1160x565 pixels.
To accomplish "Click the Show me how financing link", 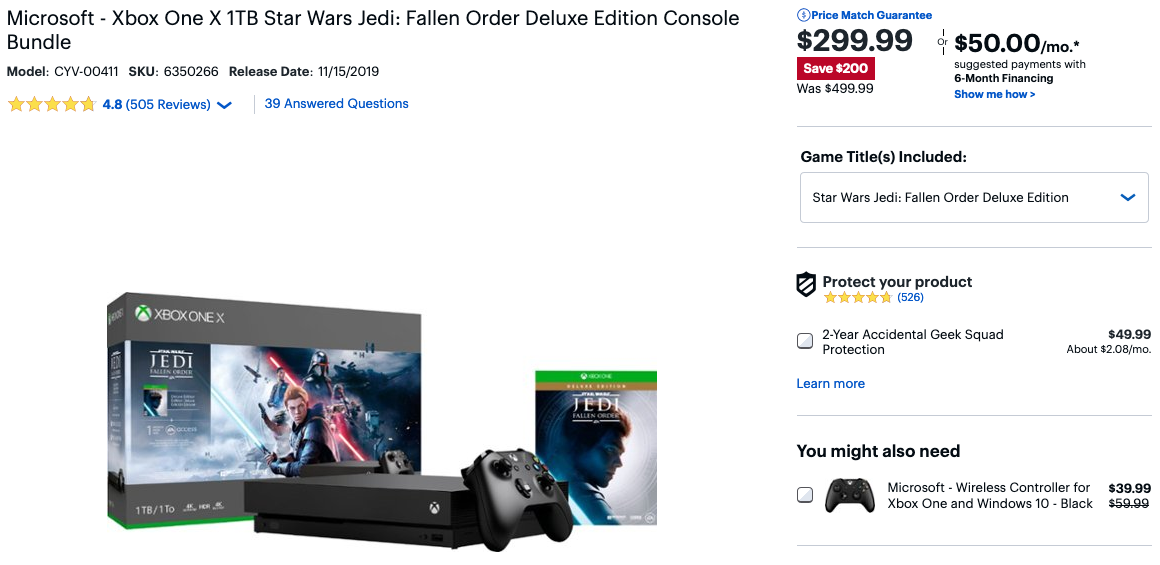I will click(994, 94).
